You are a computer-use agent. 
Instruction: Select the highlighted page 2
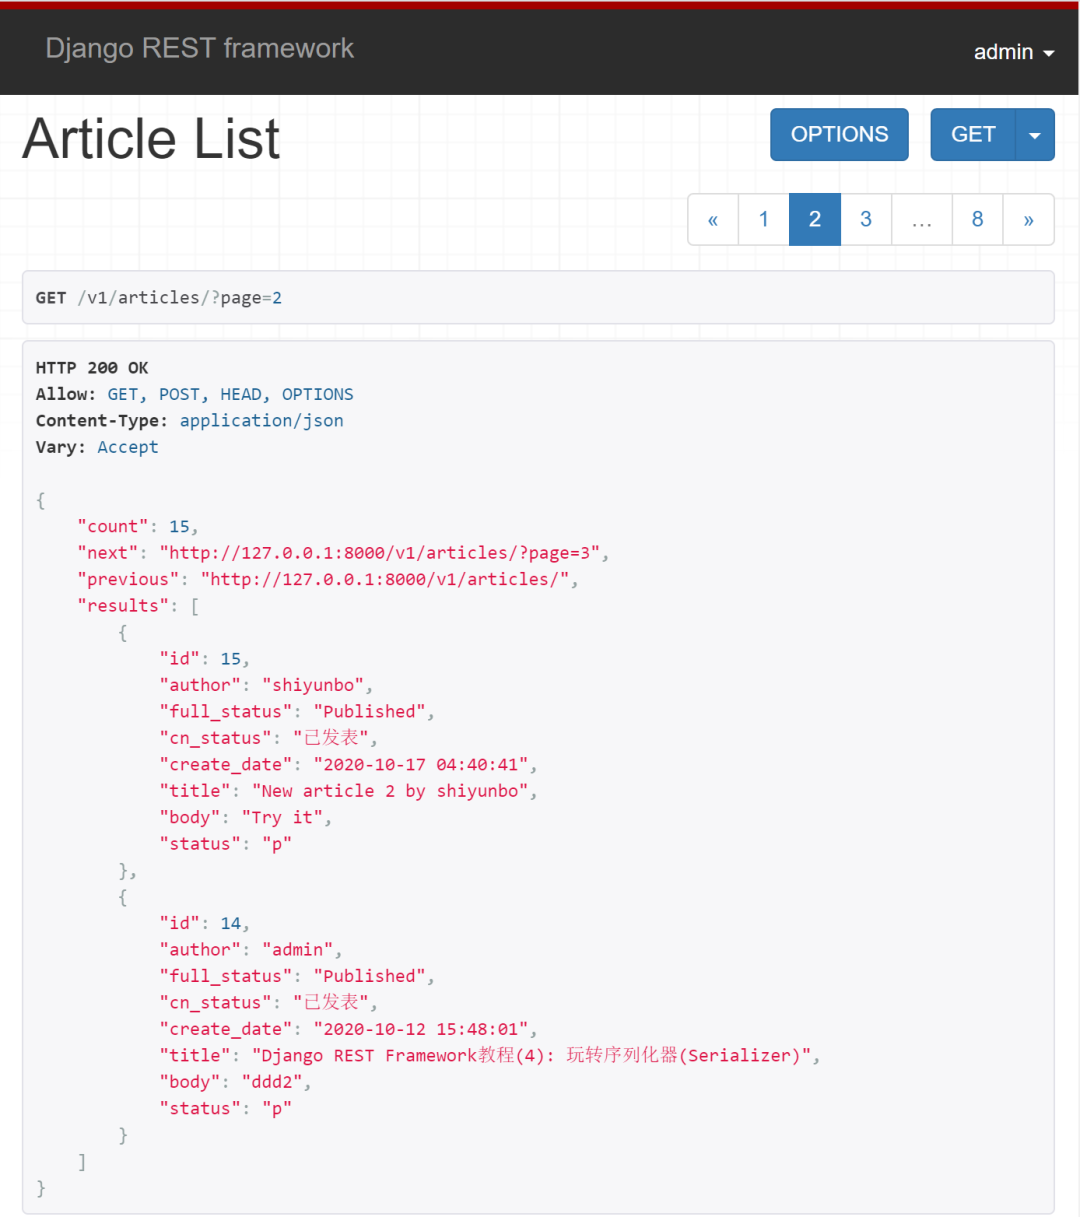pos(814,219)
